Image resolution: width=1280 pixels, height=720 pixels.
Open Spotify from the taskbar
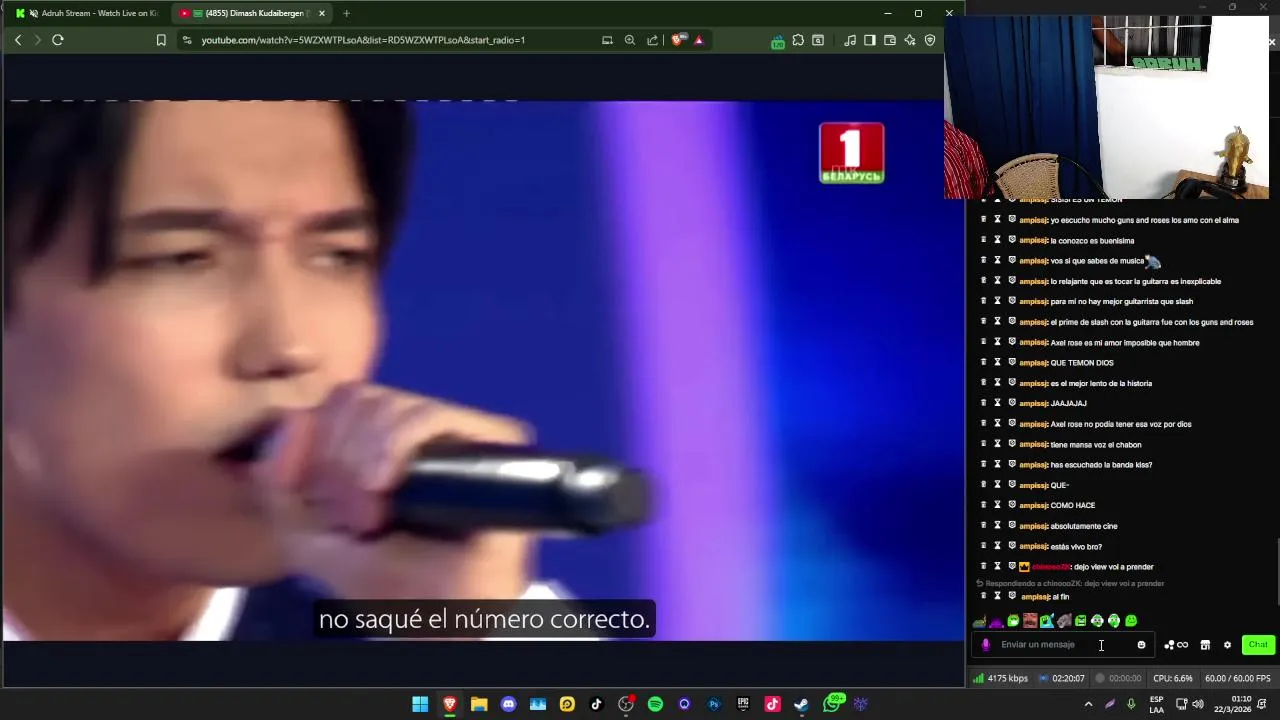coord(655,704)
